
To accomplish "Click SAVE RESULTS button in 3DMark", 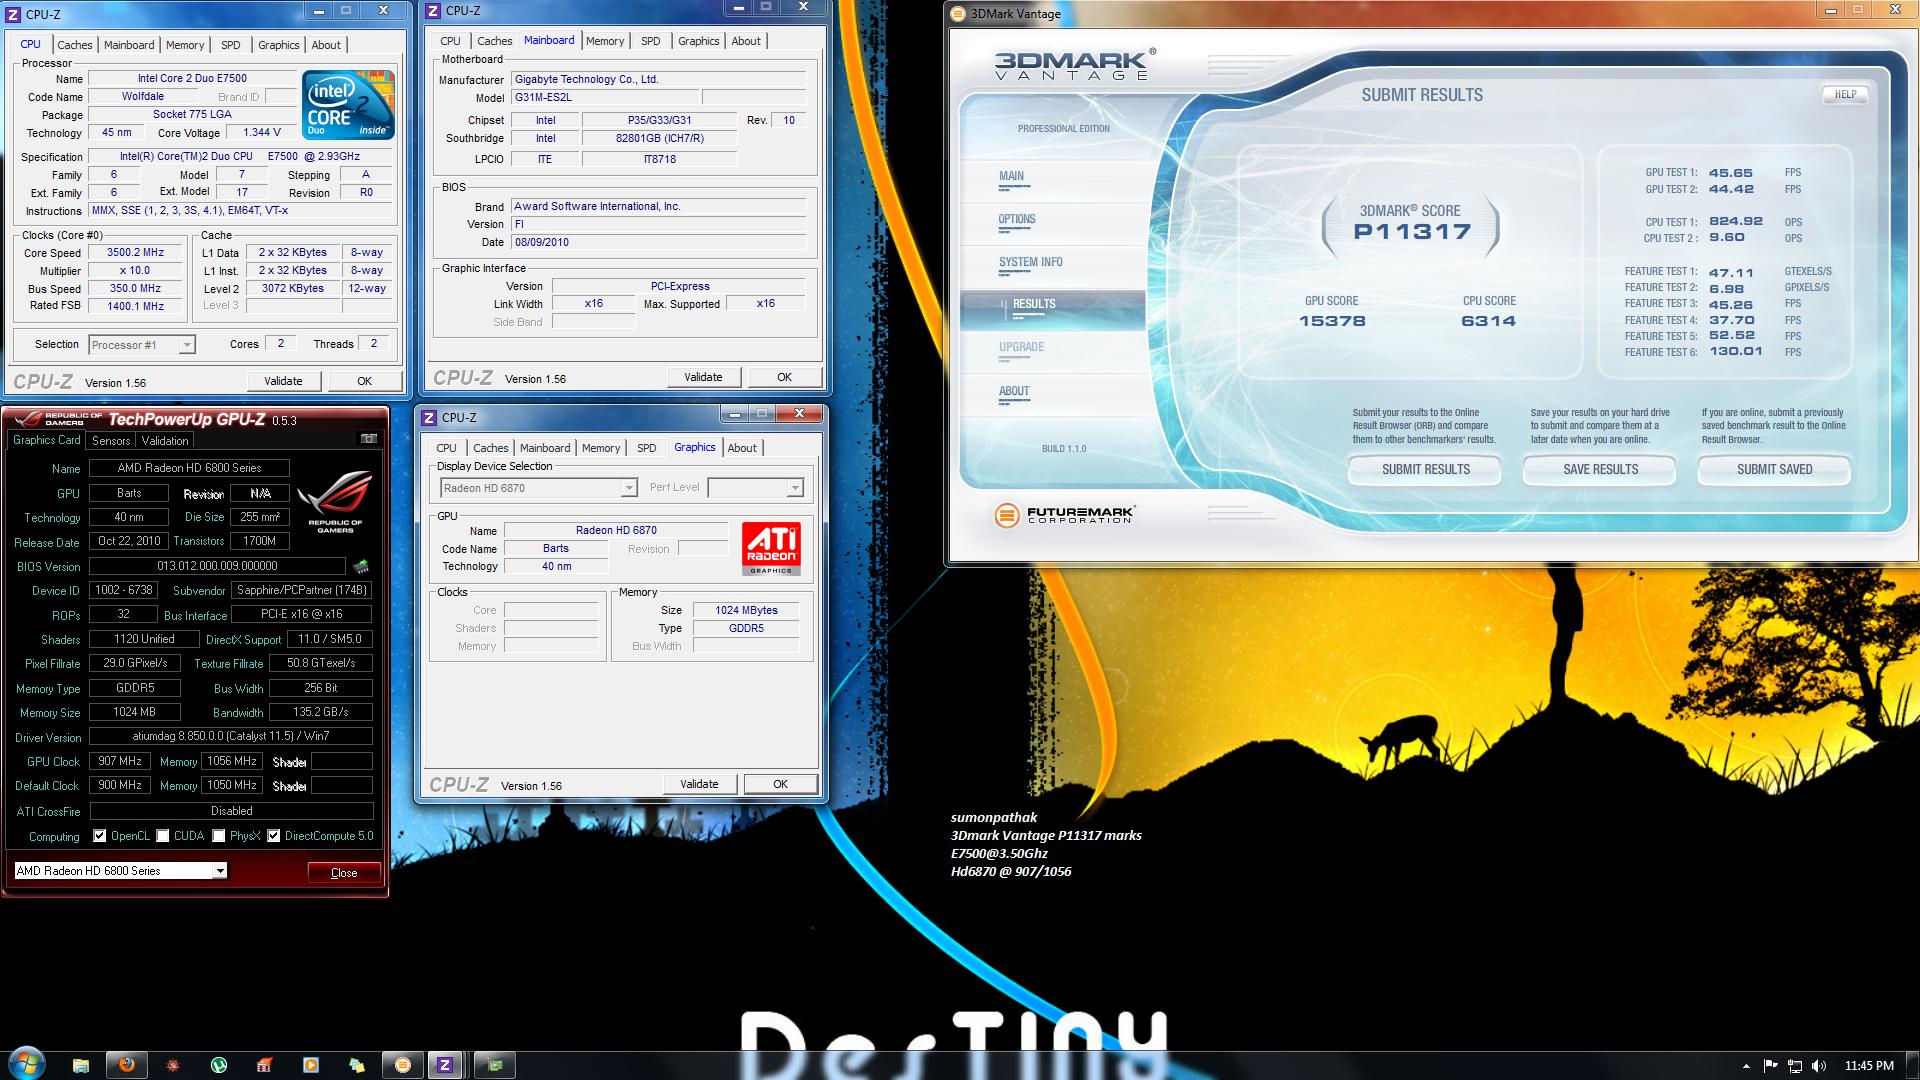I will tap(1600, 470).
